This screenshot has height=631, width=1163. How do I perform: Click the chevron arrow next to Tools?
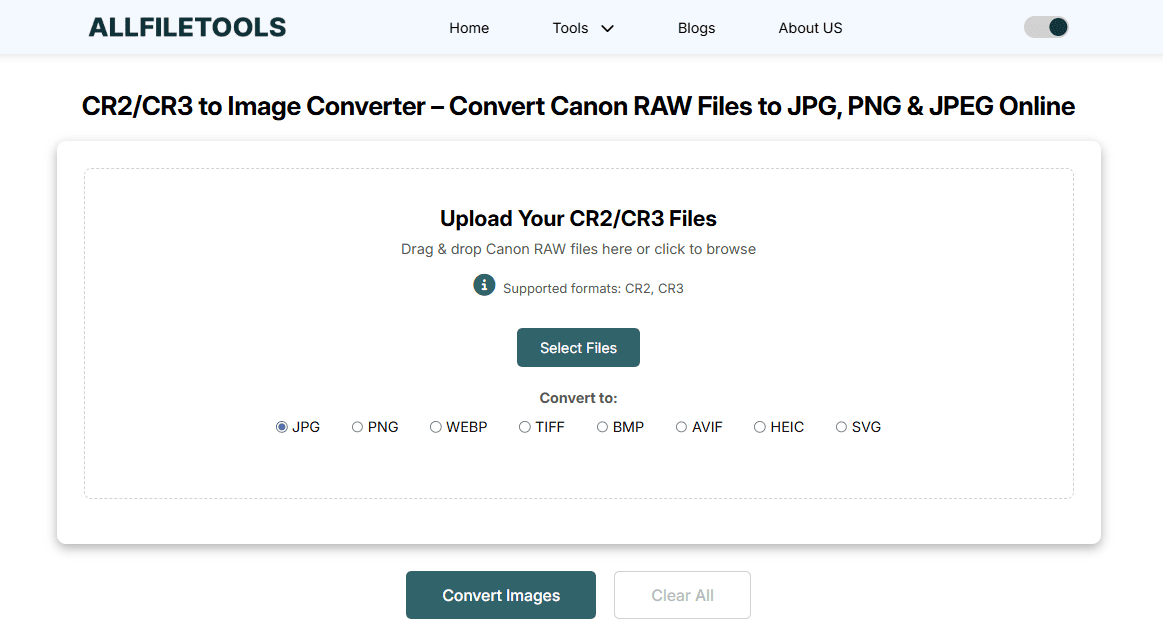click(x=607, y=28)
